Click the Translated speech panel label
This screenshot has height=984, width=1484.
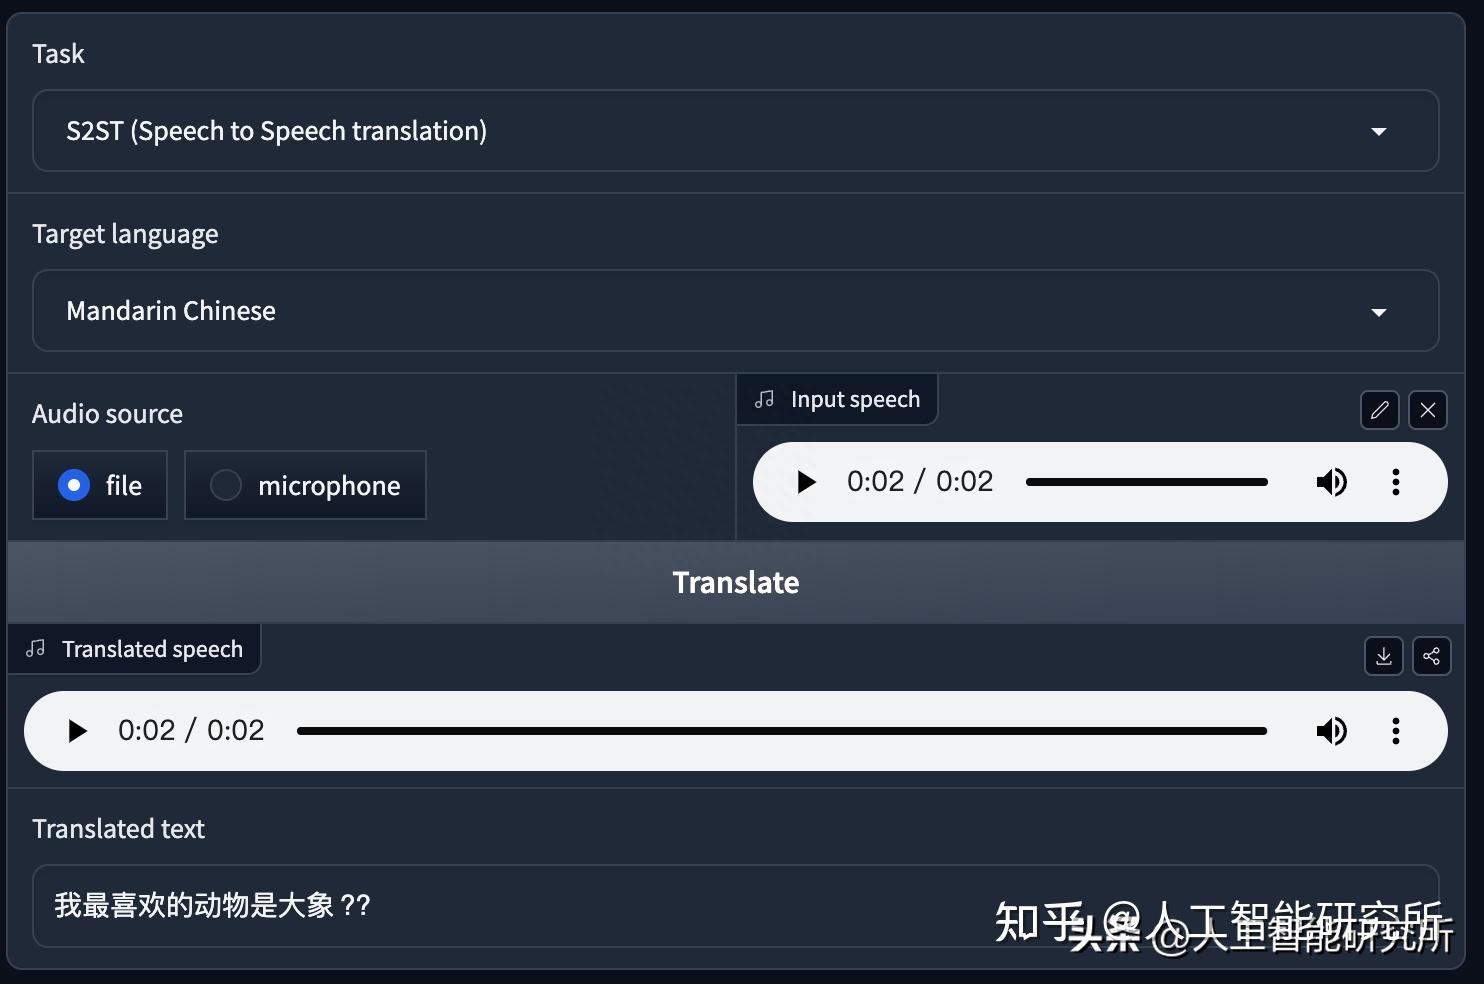coord(152,649)
